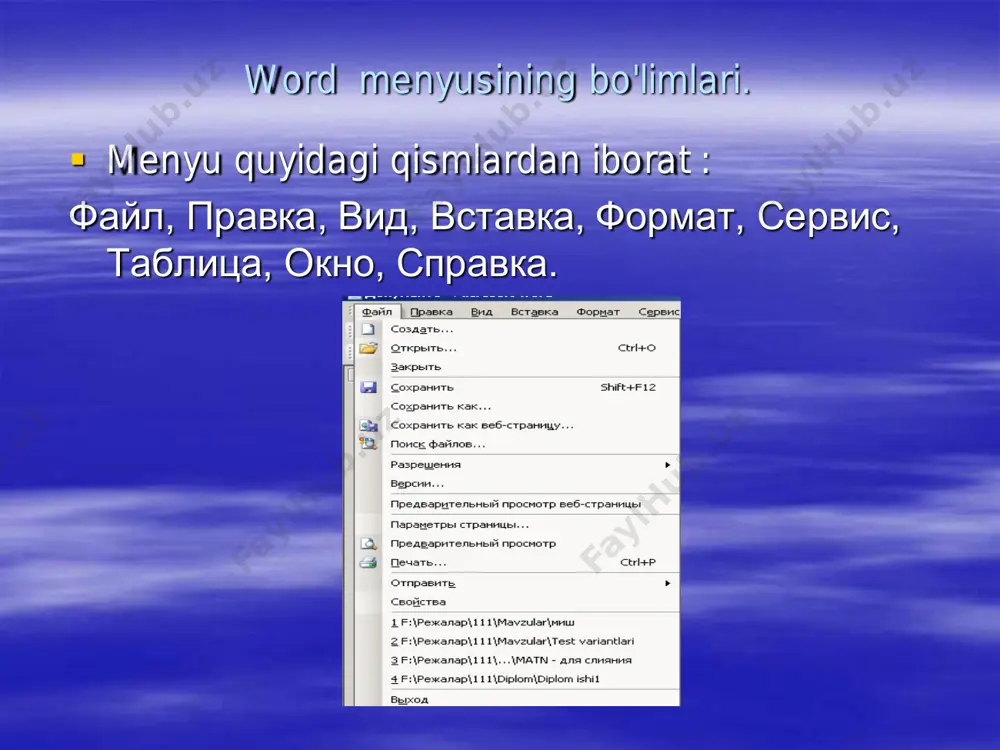Click the save as web page icon

pyautogui.click(x=368, y=425)
